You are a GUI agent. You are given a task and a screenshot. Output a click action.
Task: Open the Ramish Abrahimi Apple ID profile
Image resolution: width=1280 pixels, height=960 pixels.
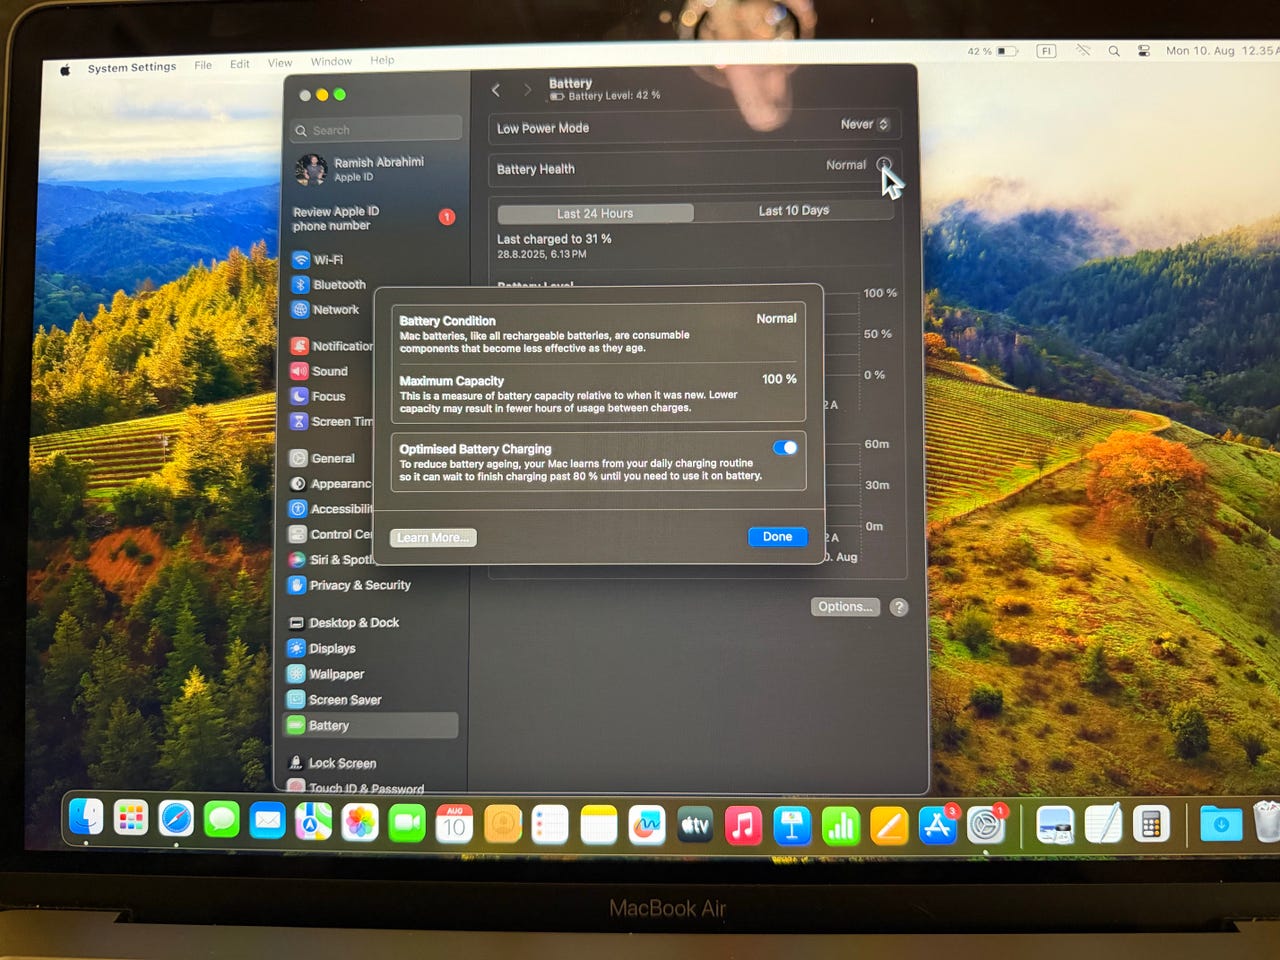(360, 169)
